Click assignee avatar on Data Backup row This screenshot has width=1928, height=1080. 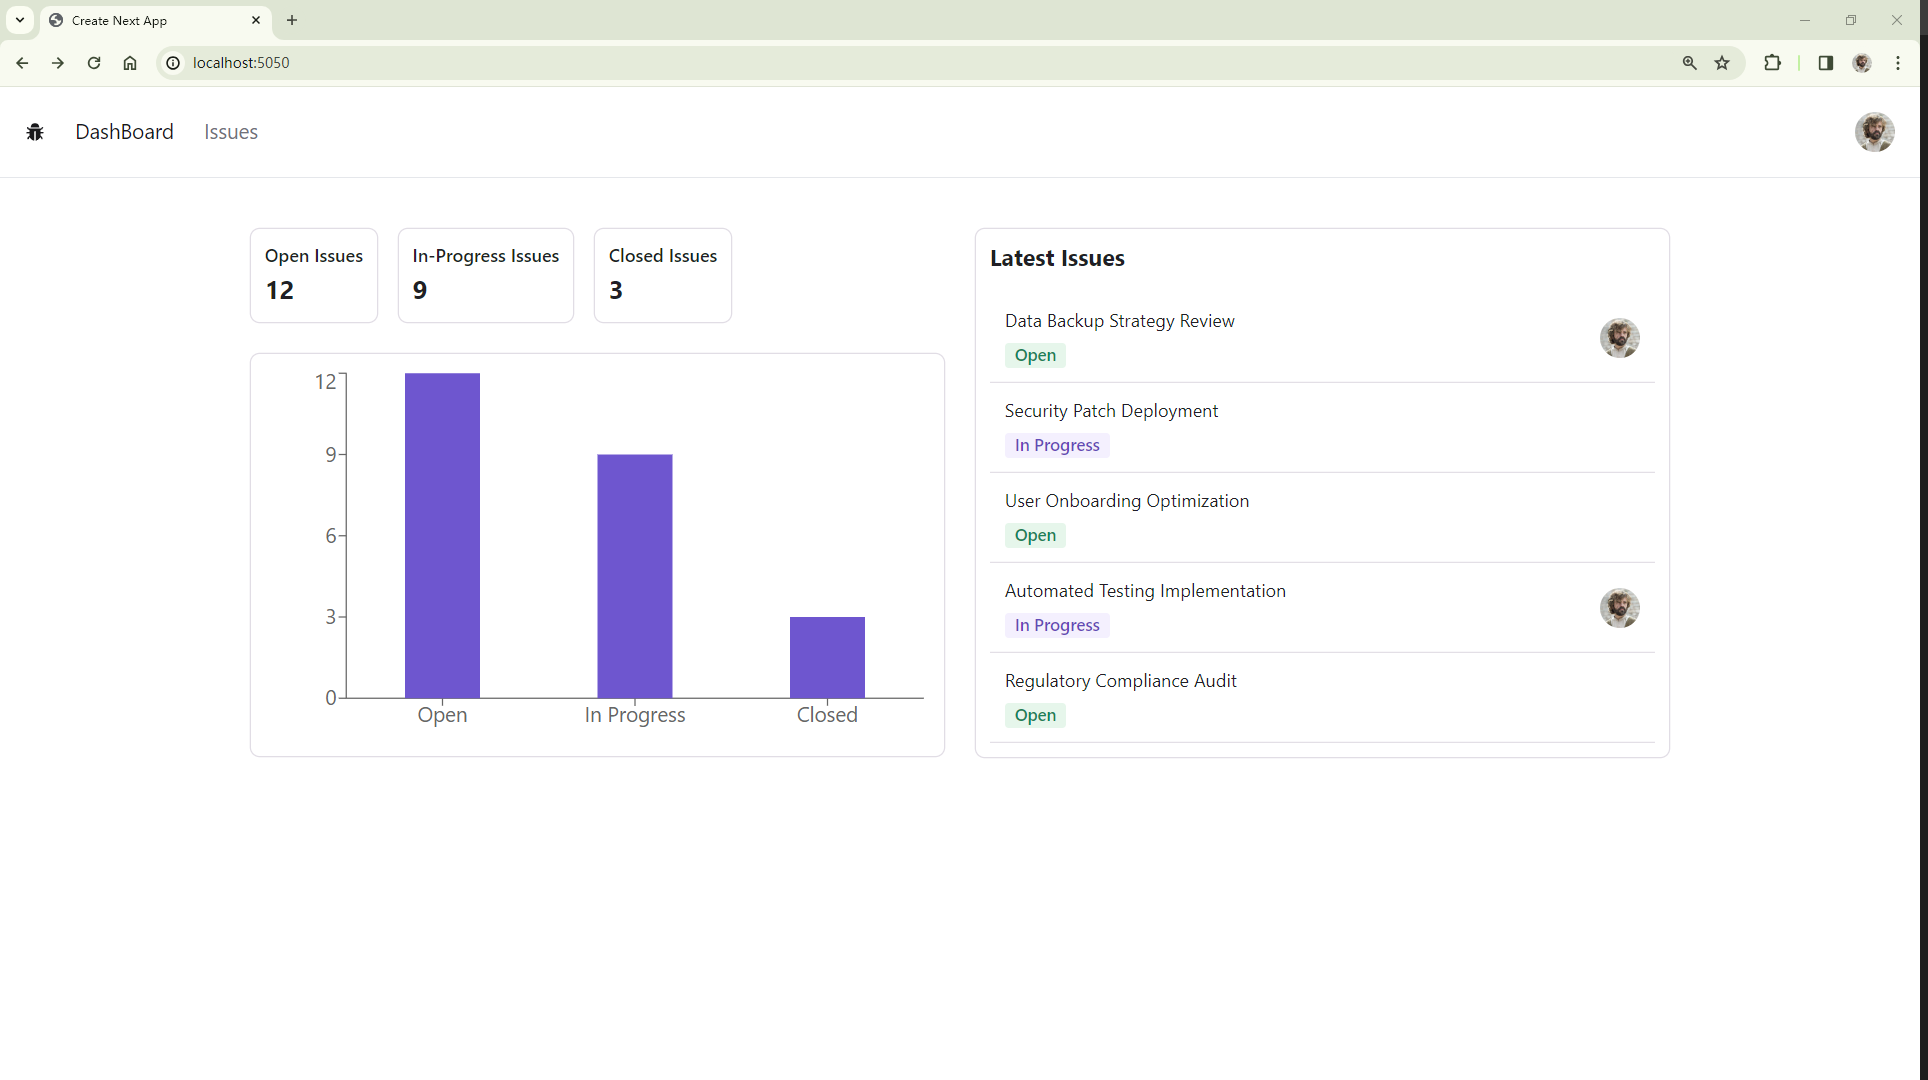click(x=1619, y=338)
